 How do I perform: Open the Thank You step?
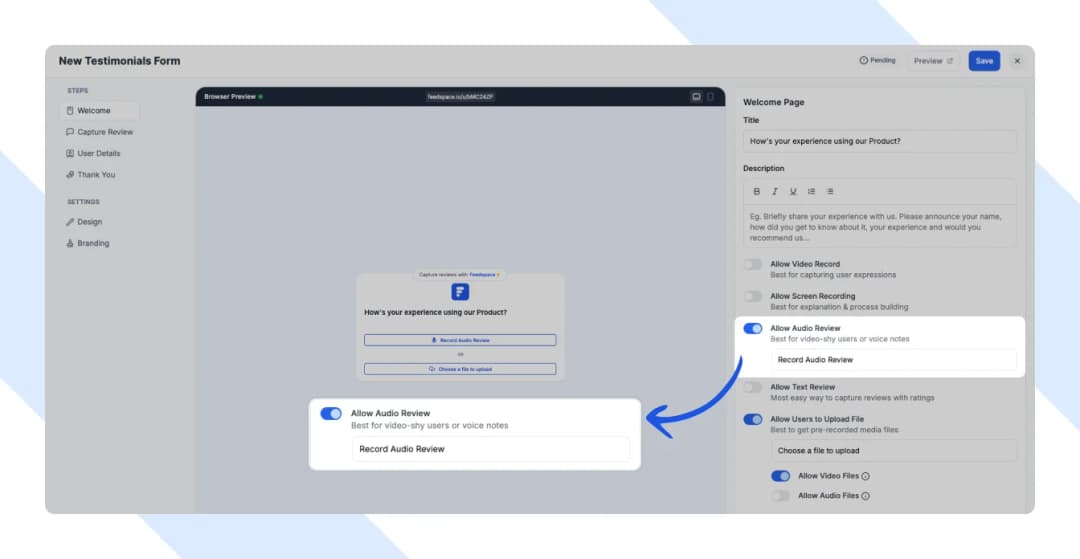(x=91, y=175)
